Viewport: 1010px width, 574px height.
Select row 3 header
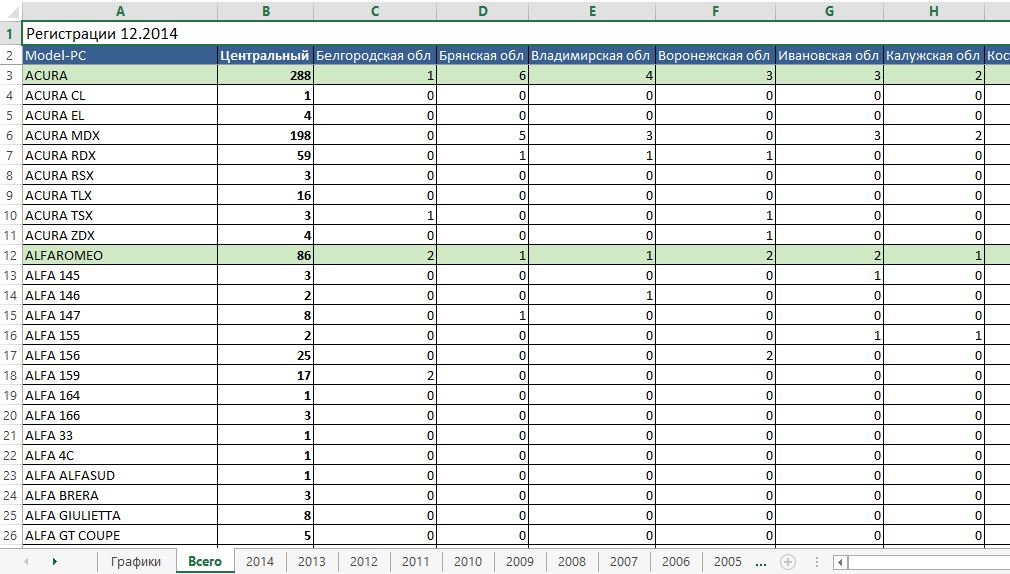(10, 75)
